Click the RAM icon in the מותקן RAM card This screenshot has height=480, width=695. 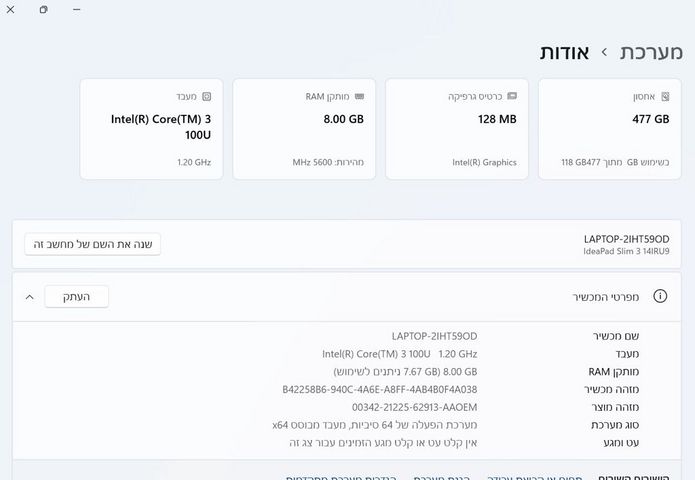click(359, 96)
